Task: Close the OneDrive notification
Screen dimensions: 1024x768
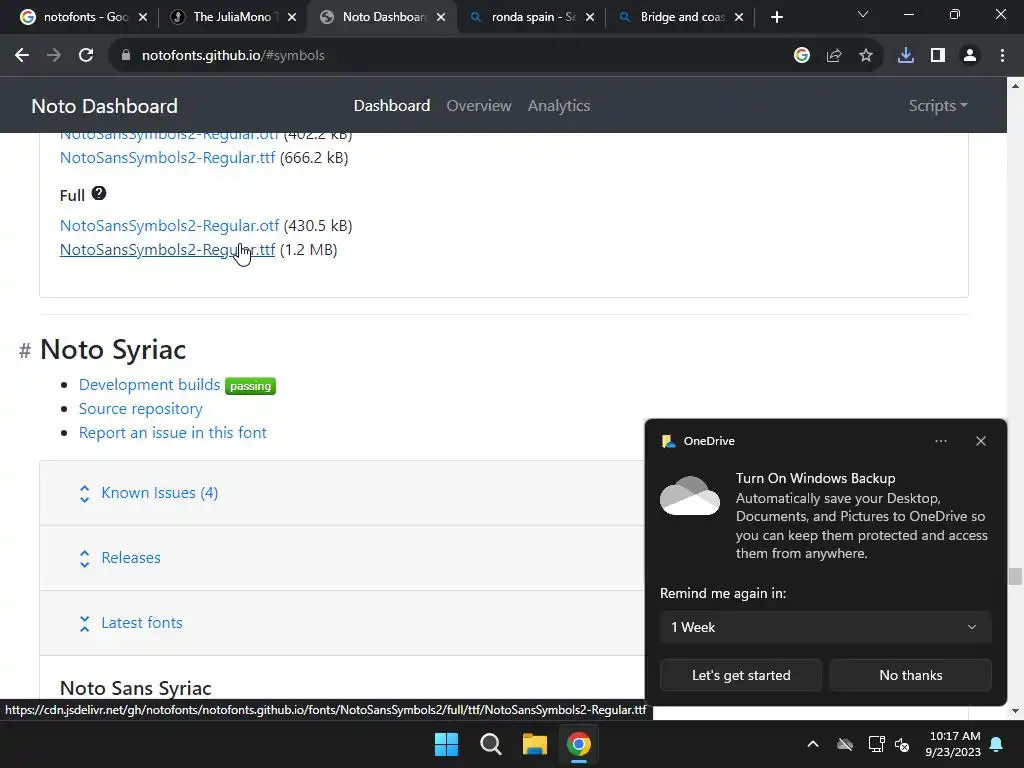Action: [x=981, y=441]
